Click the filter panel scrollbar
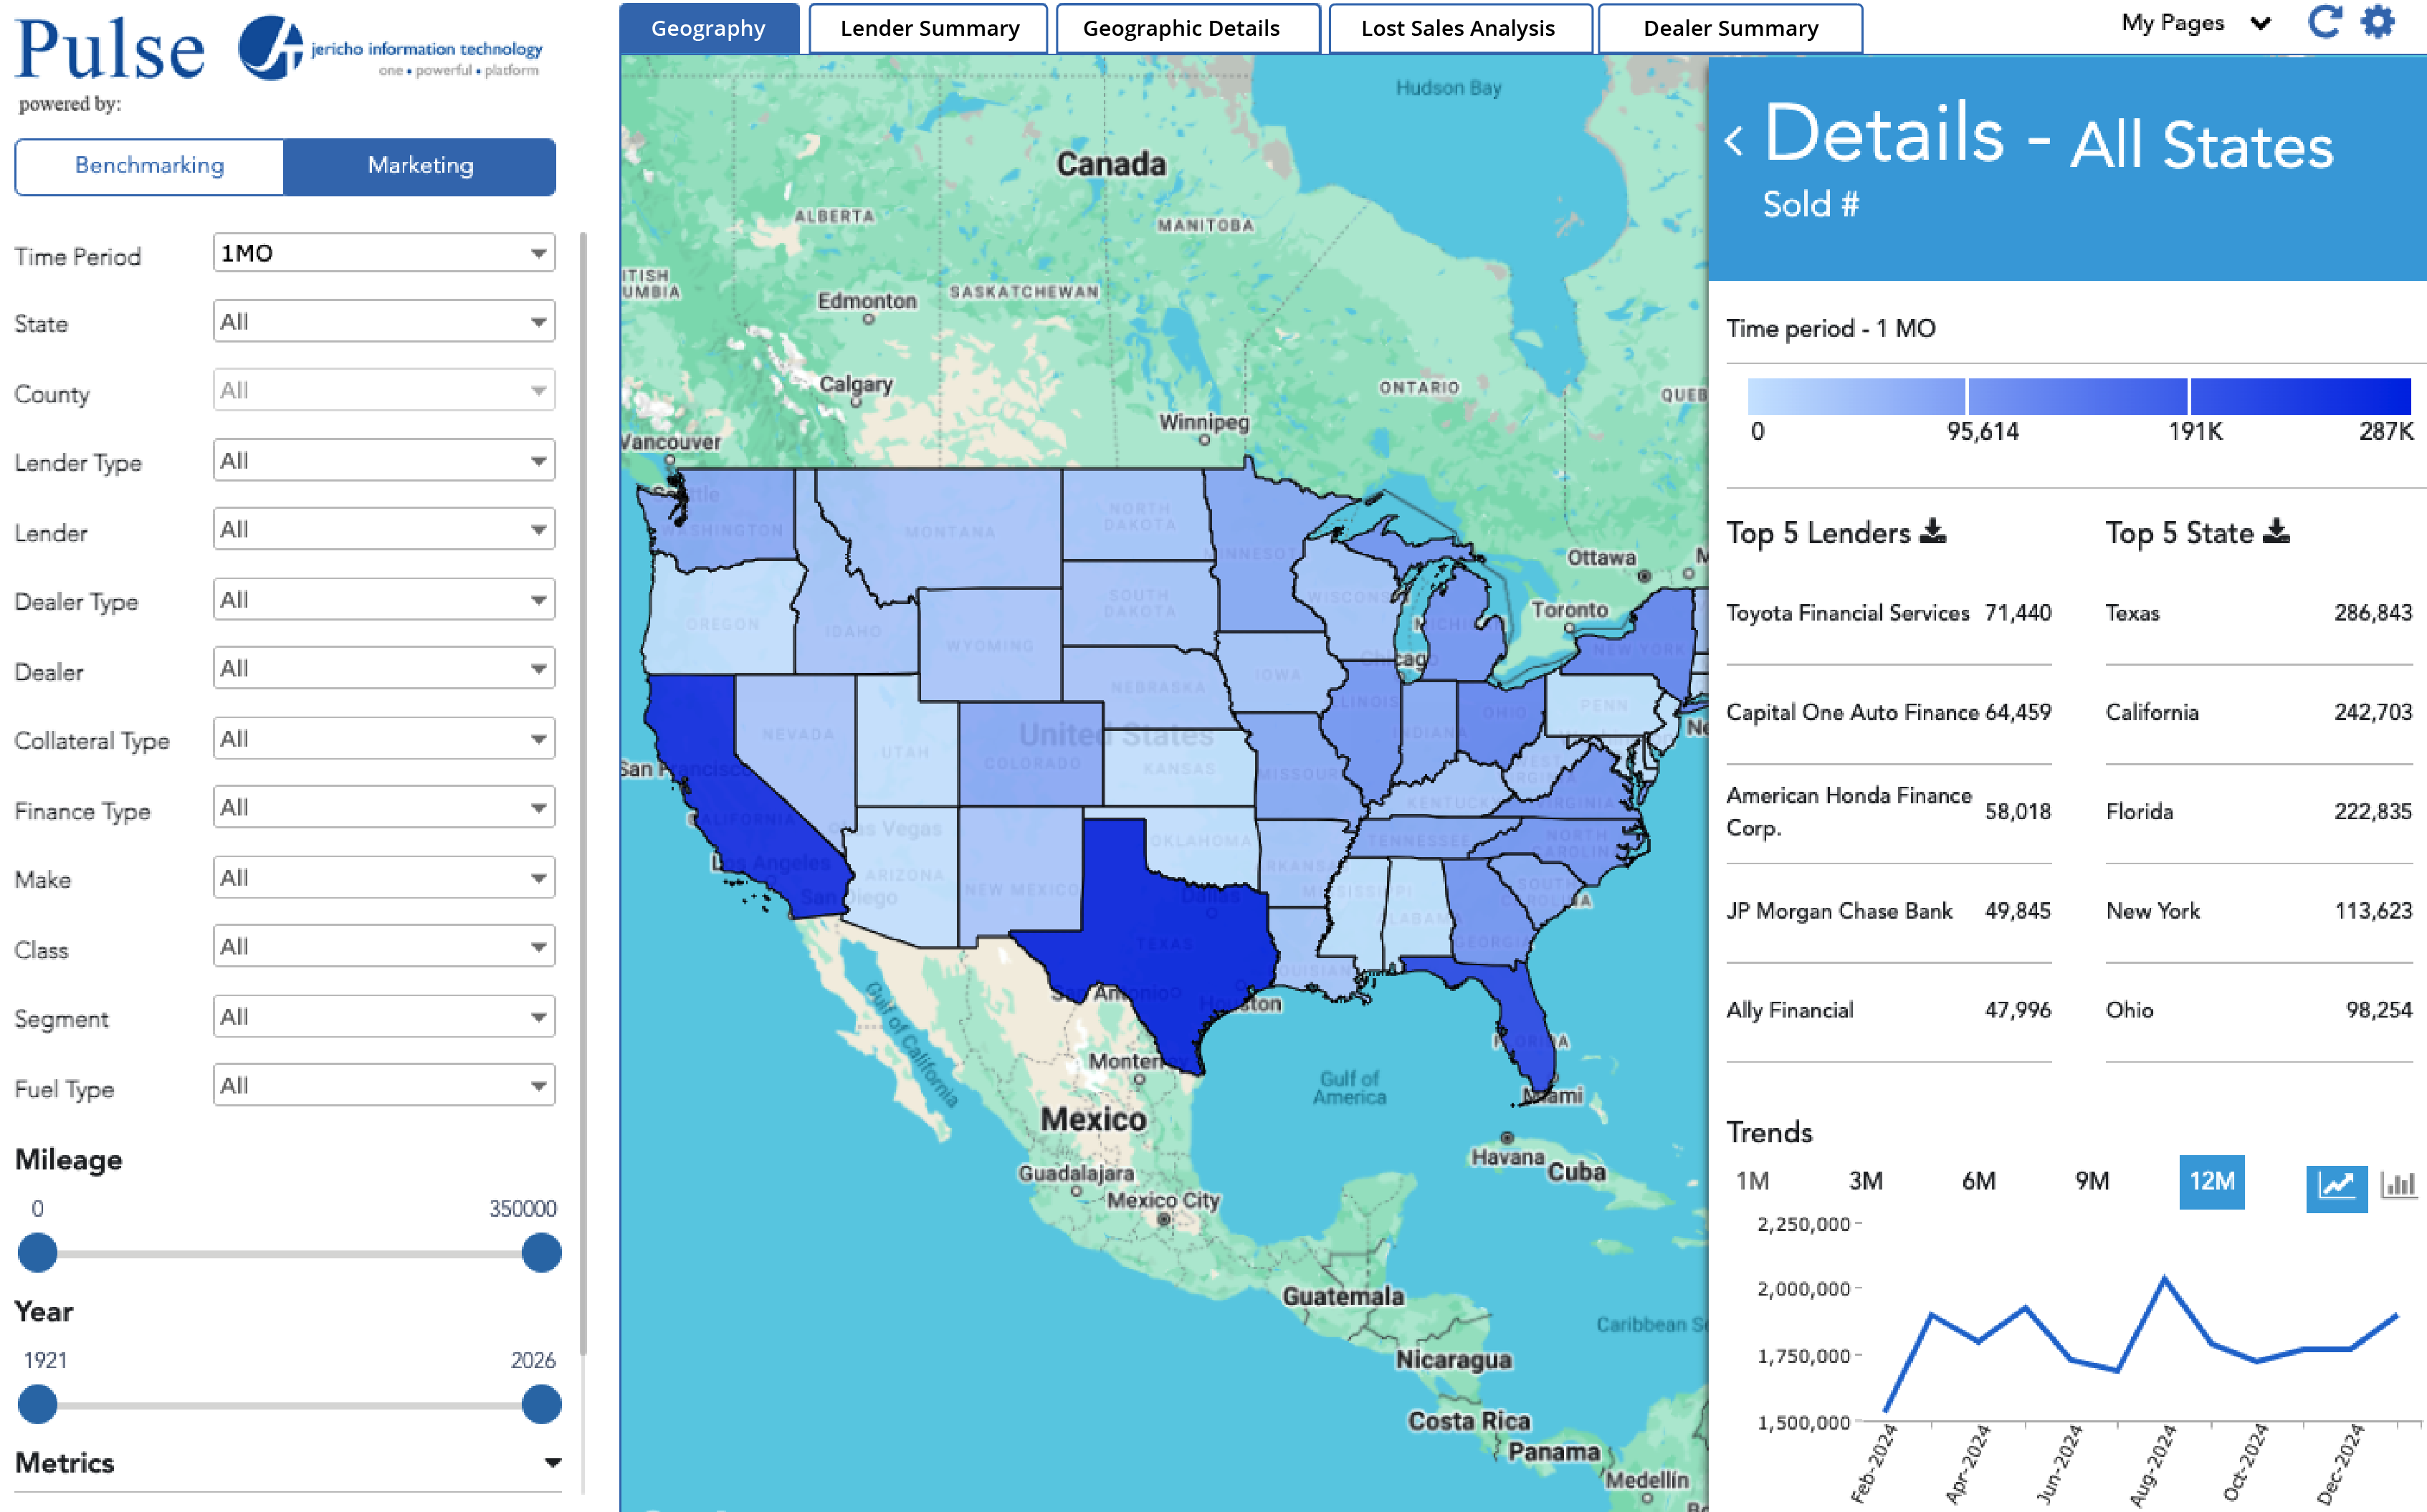The width and height of the screenshot is (2427, 1512). [x=583, y=794]
